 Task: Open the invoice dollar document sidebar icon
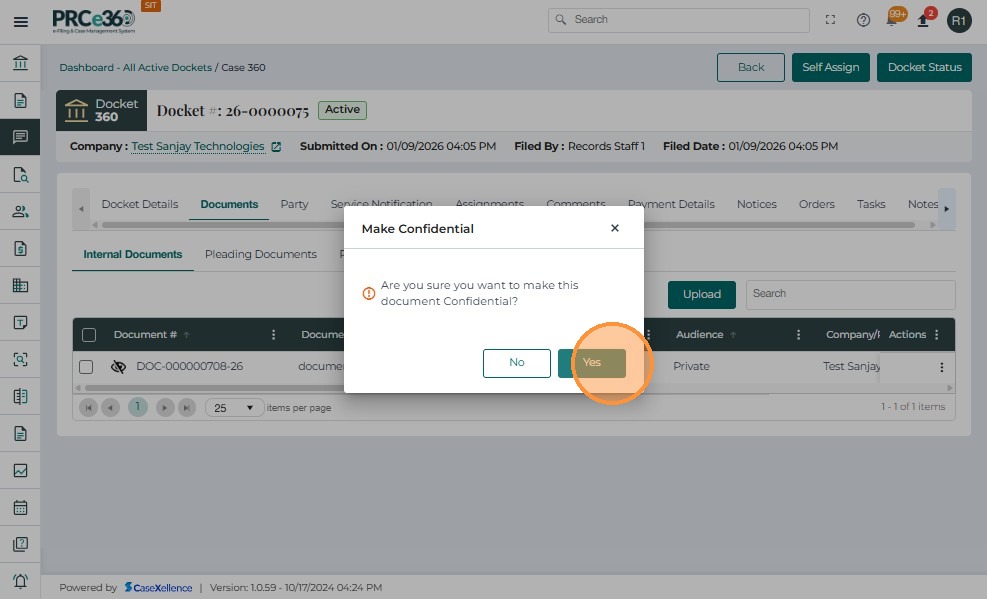[20, 249]
